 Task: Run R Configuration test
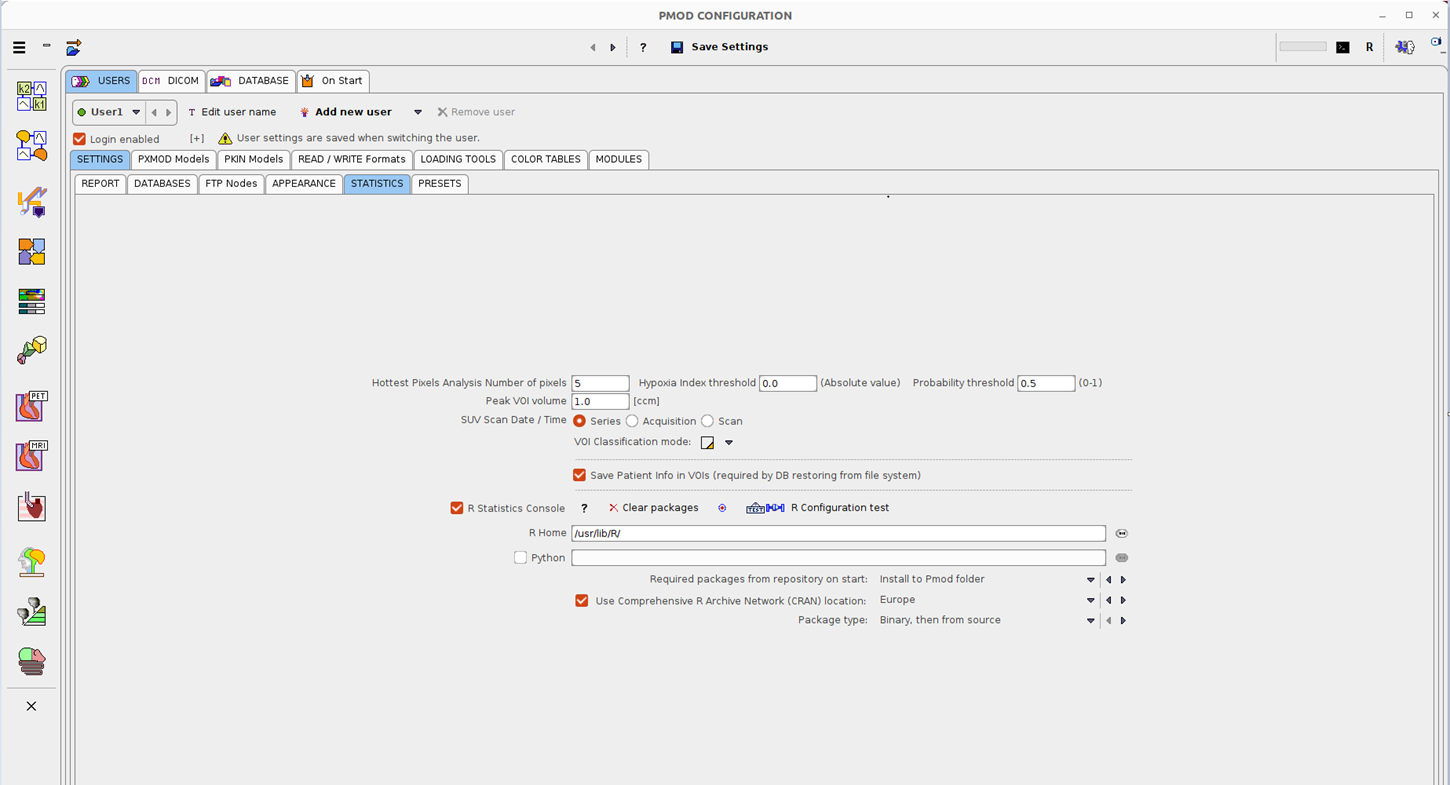[818, 508]
